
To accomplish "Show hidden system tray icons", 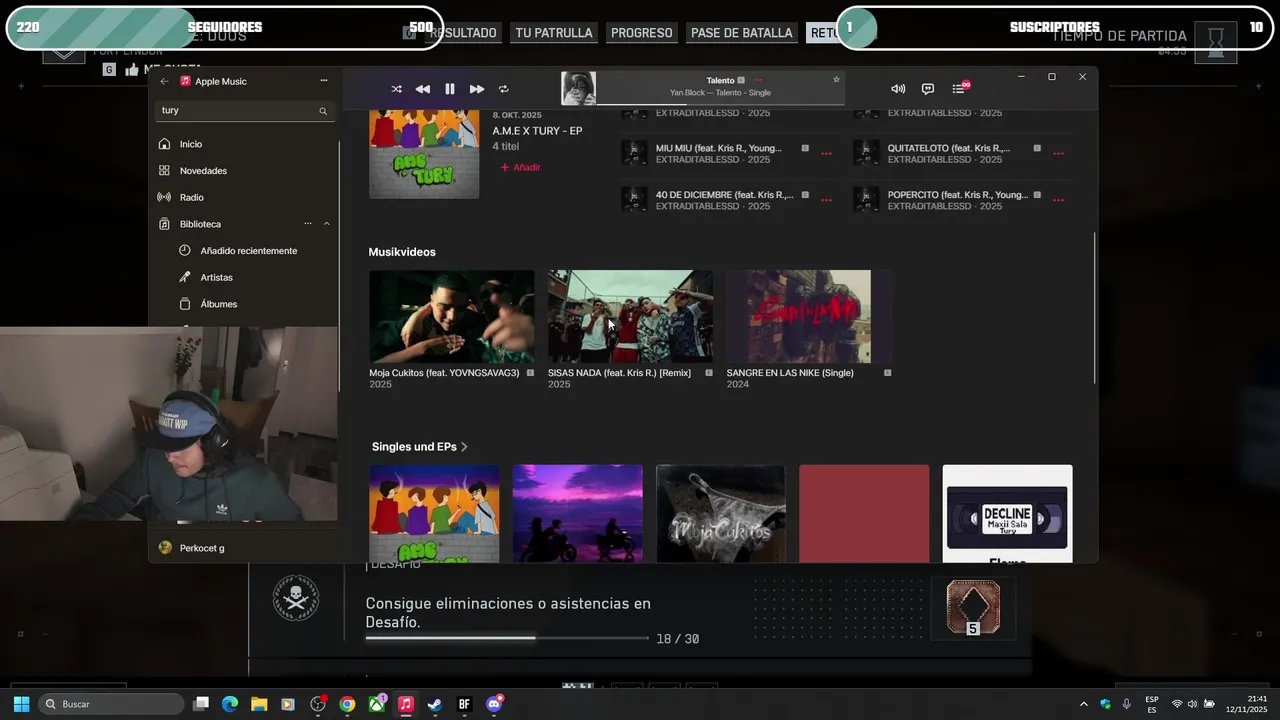I will [x=1083, y=704].
